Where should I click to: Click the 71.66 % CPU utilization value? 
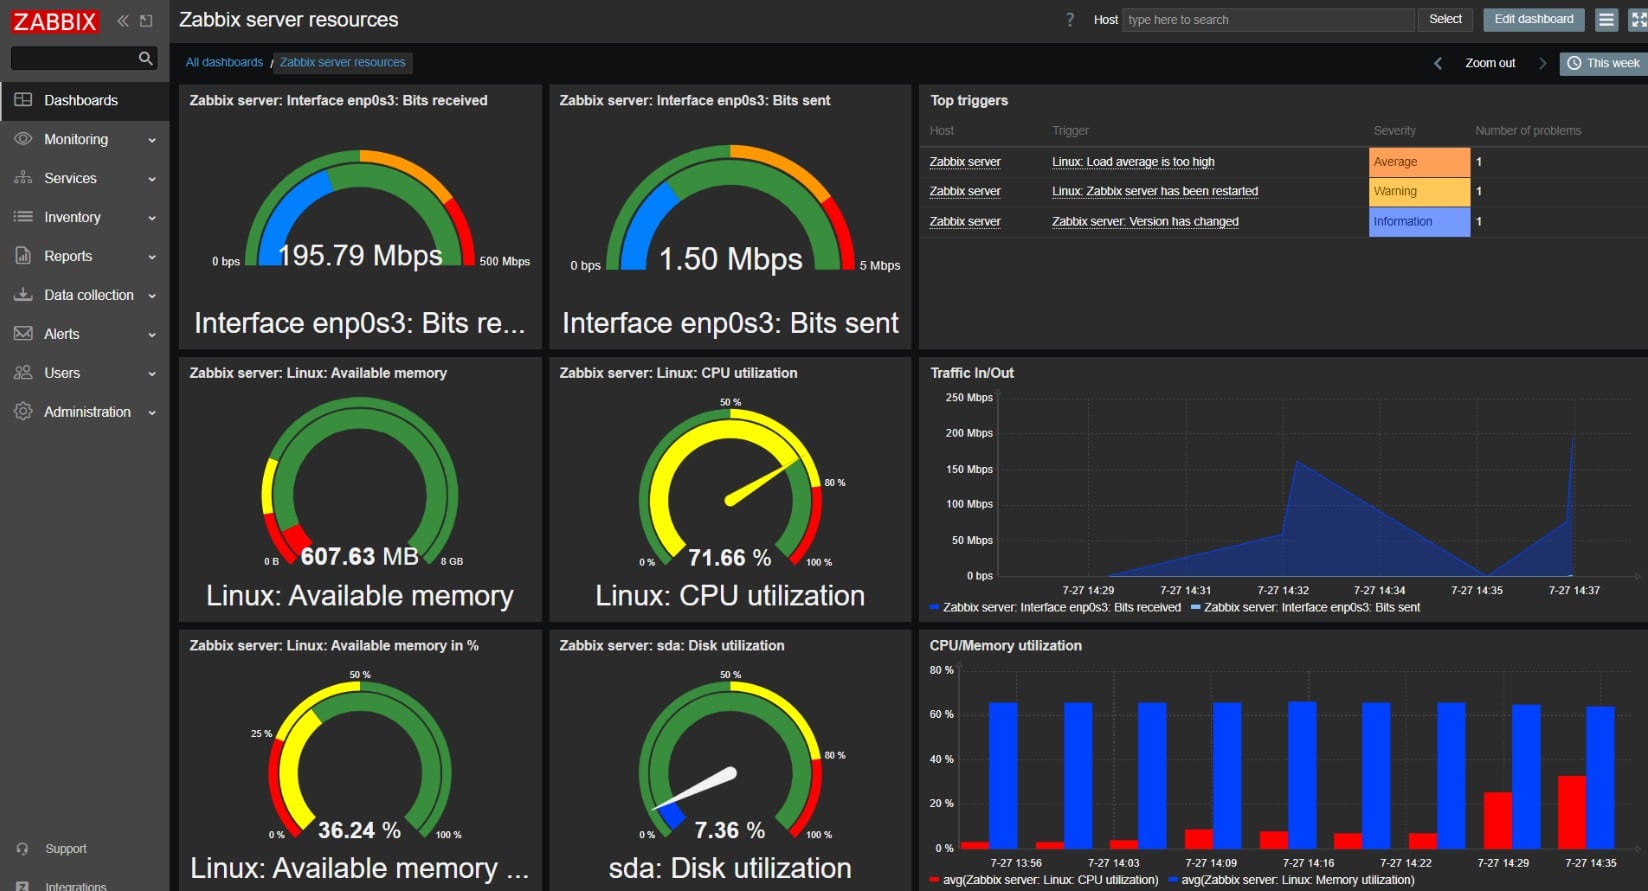tap(730, 558)
